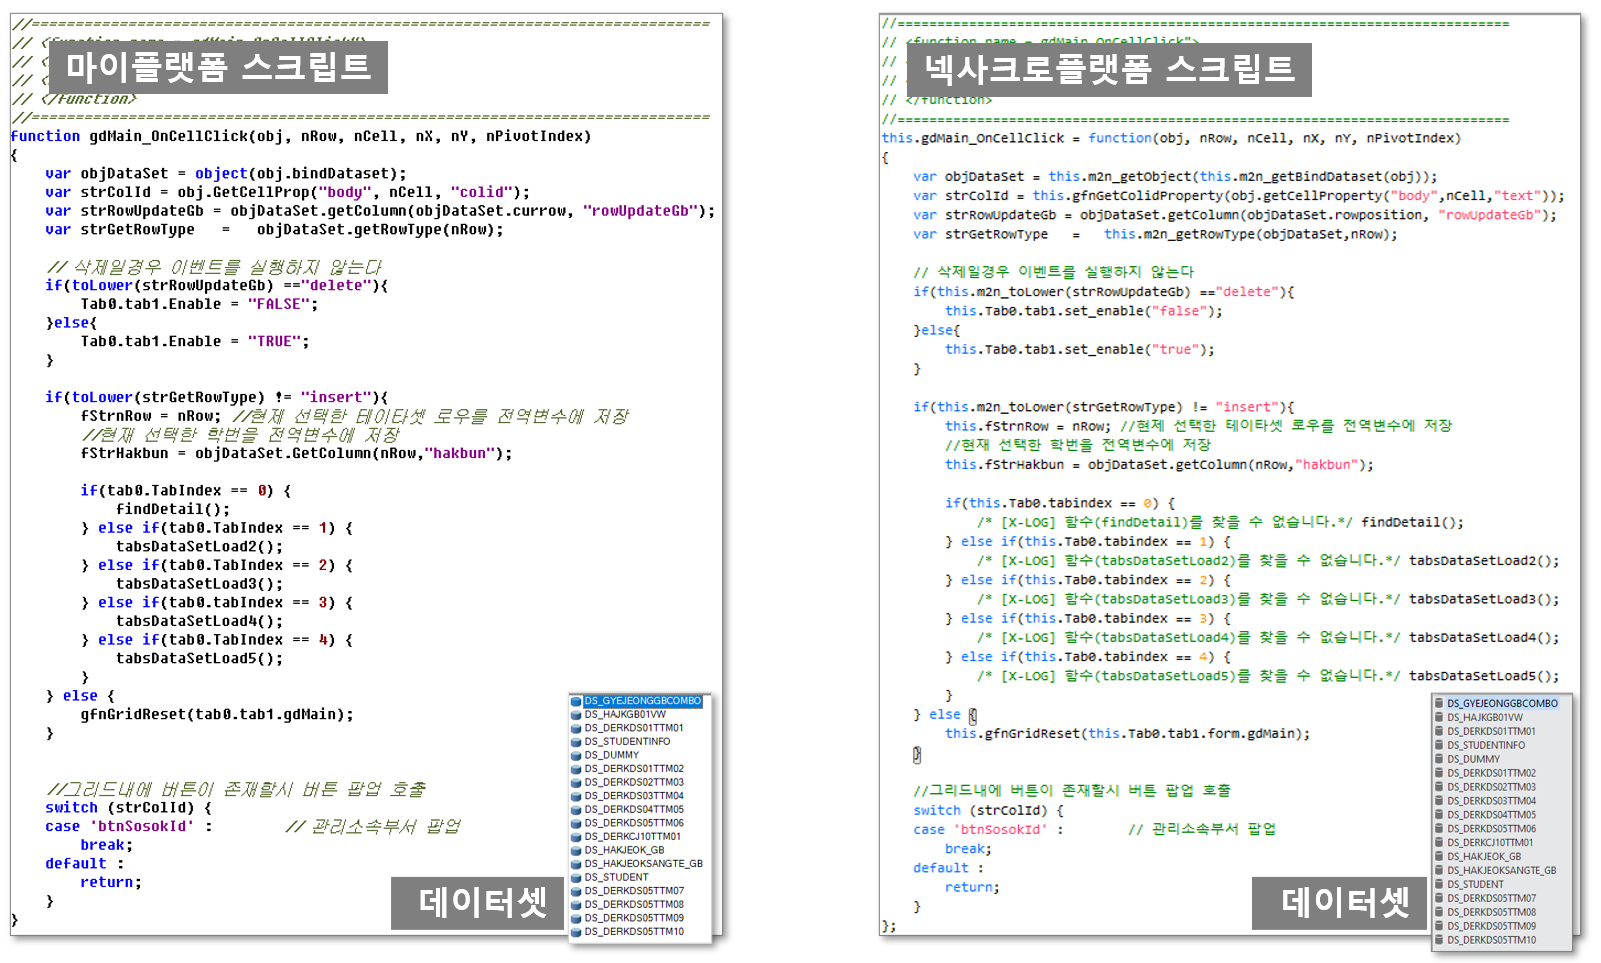Viewport: 1601px width, 963px height.
Task: Click 'return;' line in Nexacro script
Action: [x=972, y=887]
